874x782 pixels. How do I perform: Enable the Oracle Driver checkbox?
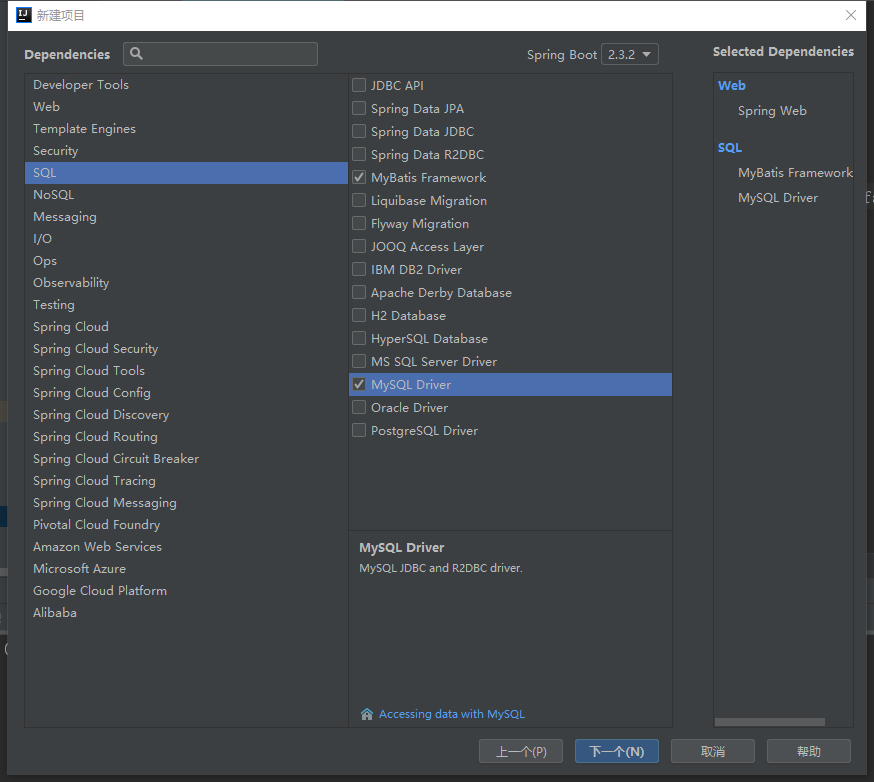pos(359,407)
